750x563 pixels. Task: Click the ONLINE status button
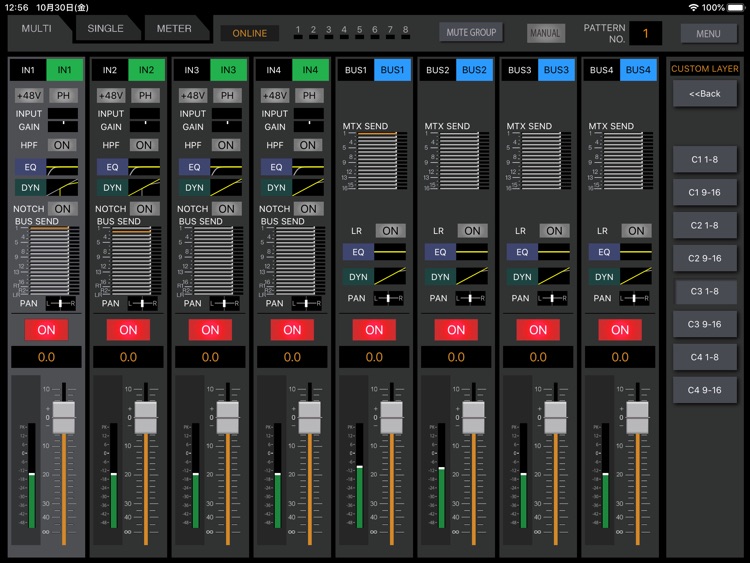tap(250, 33)
